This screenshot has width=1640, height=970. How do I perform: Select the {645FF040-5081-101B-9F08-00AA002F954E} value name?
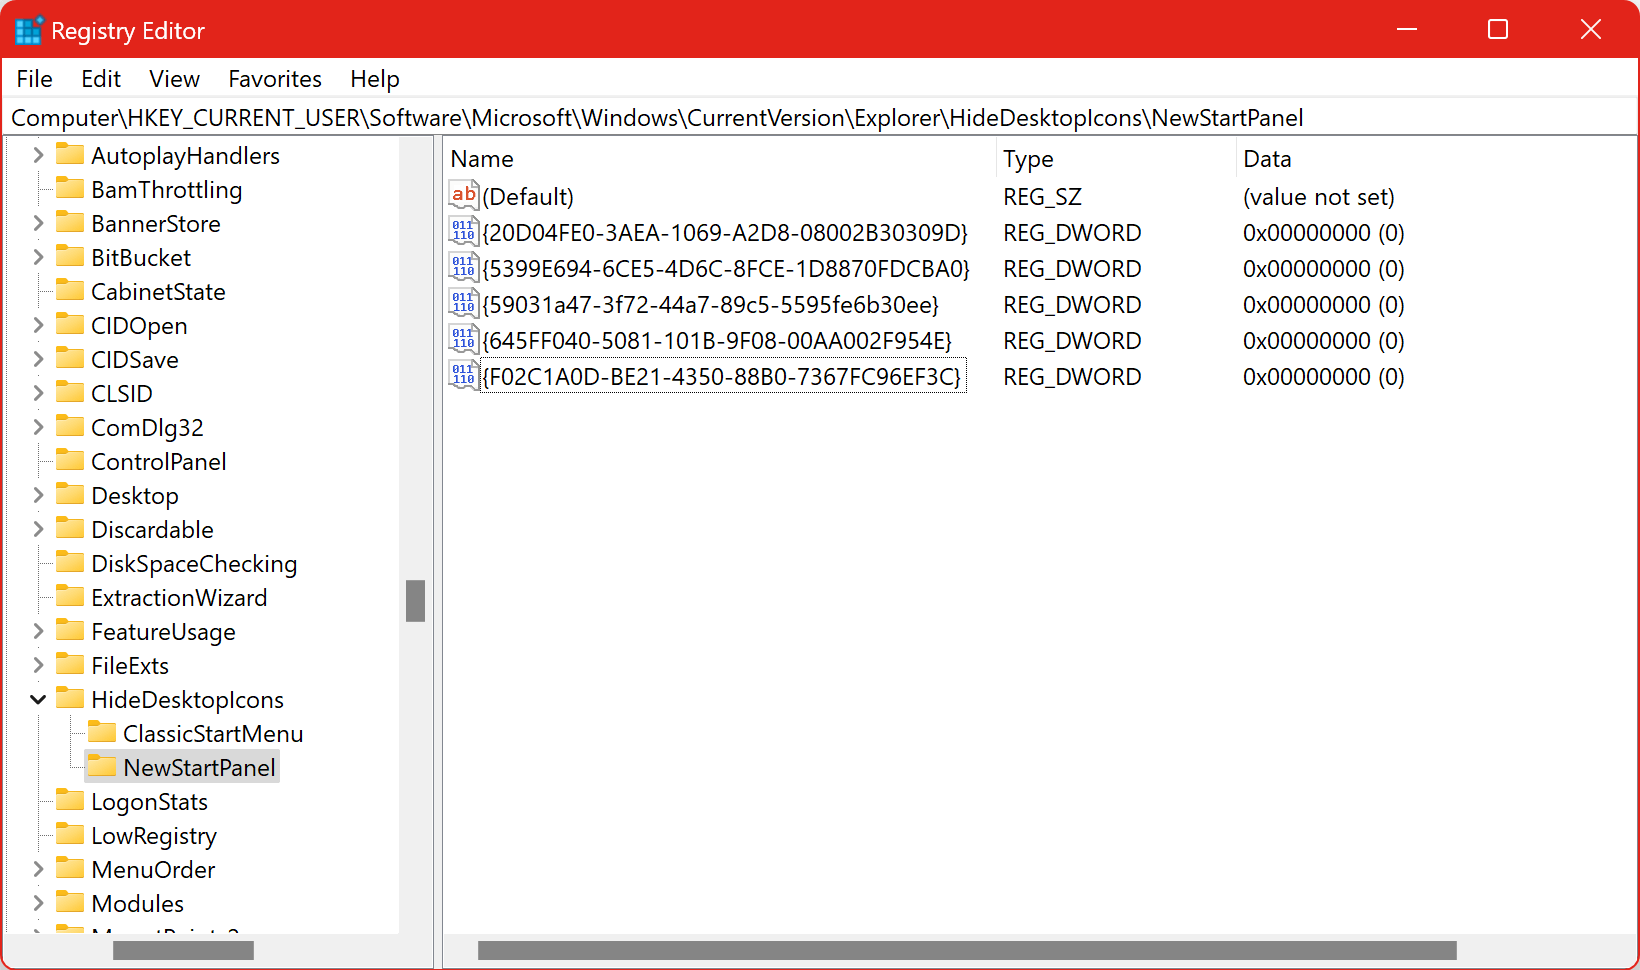[x=717, y=341]
